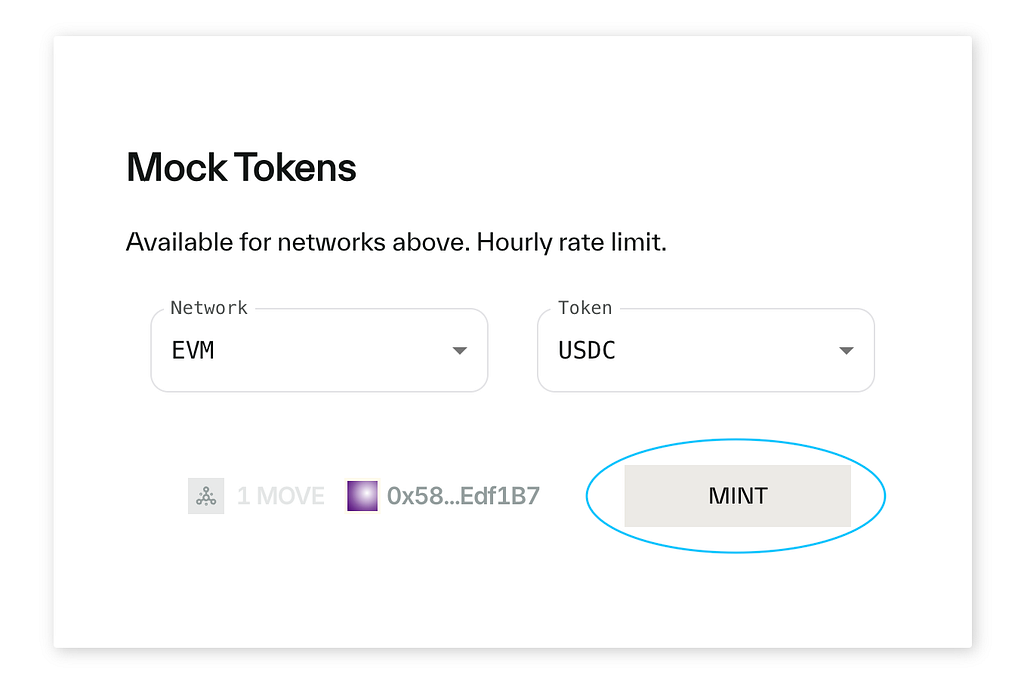Open the Token dropdown
The image size is (1024, 699).
coord(706,350)
